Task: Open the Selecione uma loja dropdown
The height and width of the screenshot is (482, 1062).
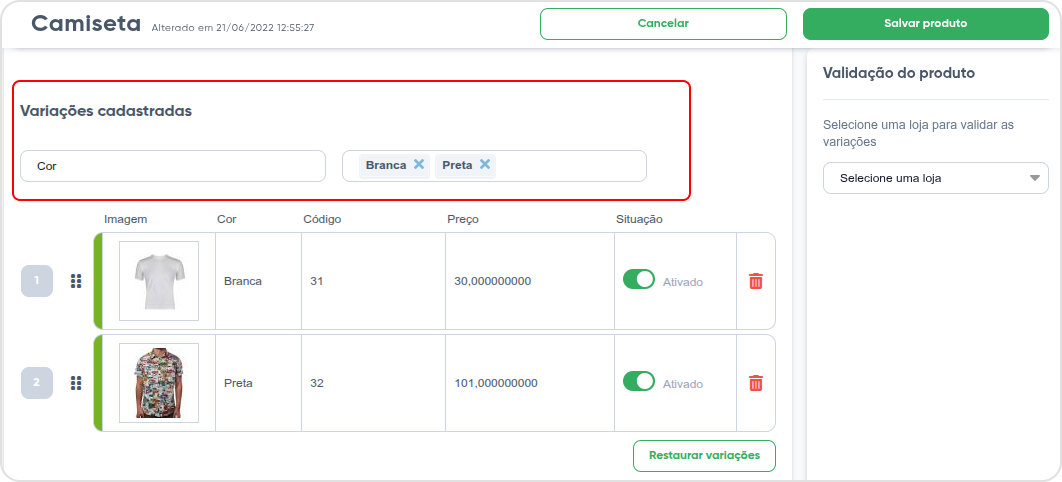Action: (x=935, y=179)
